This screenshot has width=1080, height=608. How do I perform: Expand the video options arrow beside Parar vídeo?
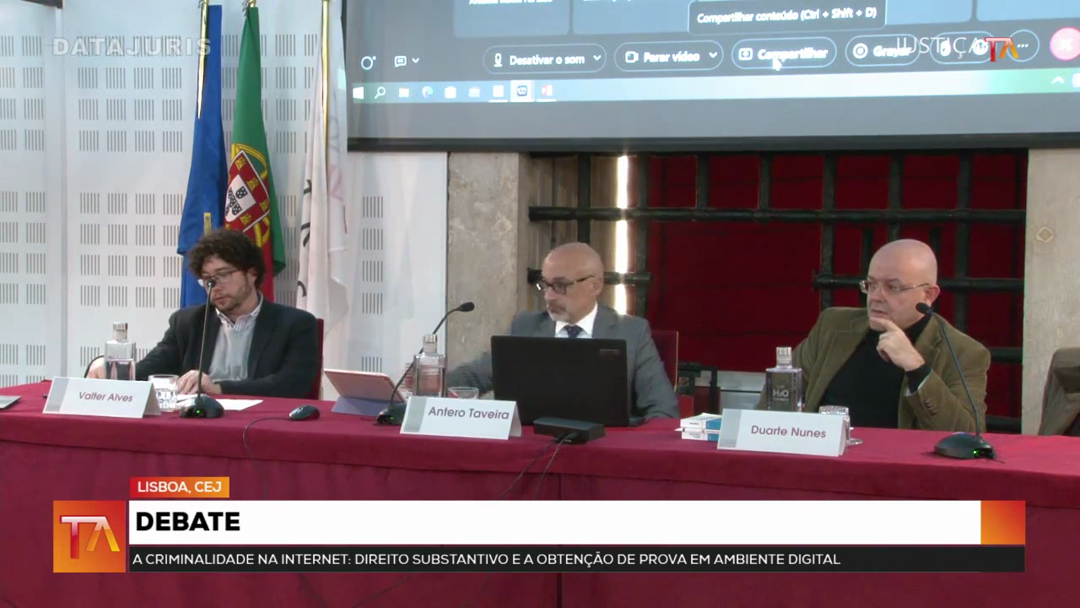713,56
